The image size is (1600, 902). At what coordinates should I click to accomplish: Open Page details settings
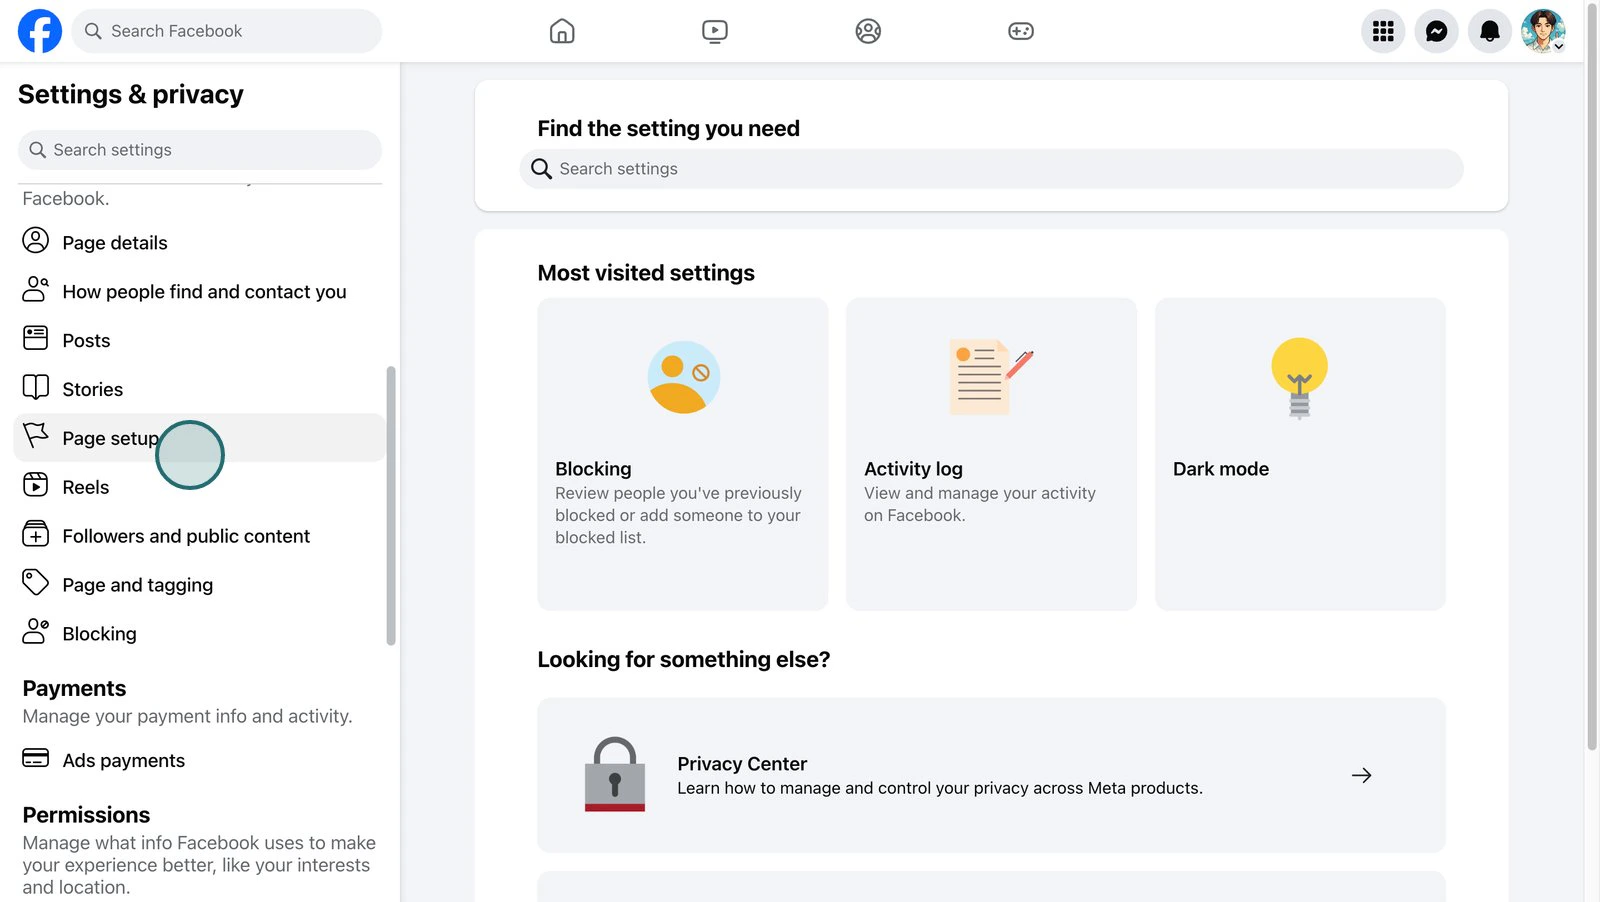pos(199,243)
